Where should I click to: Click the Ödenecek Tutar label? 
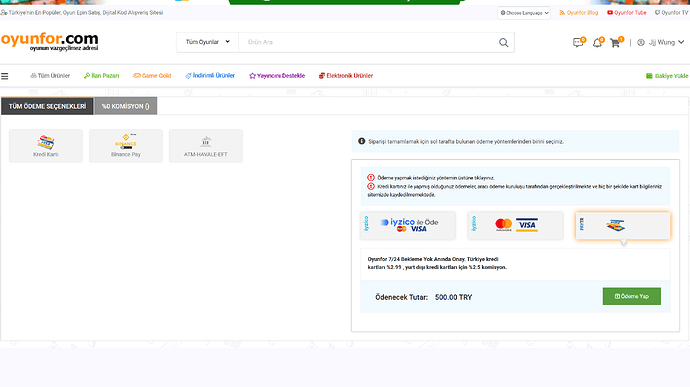point(401,297)
